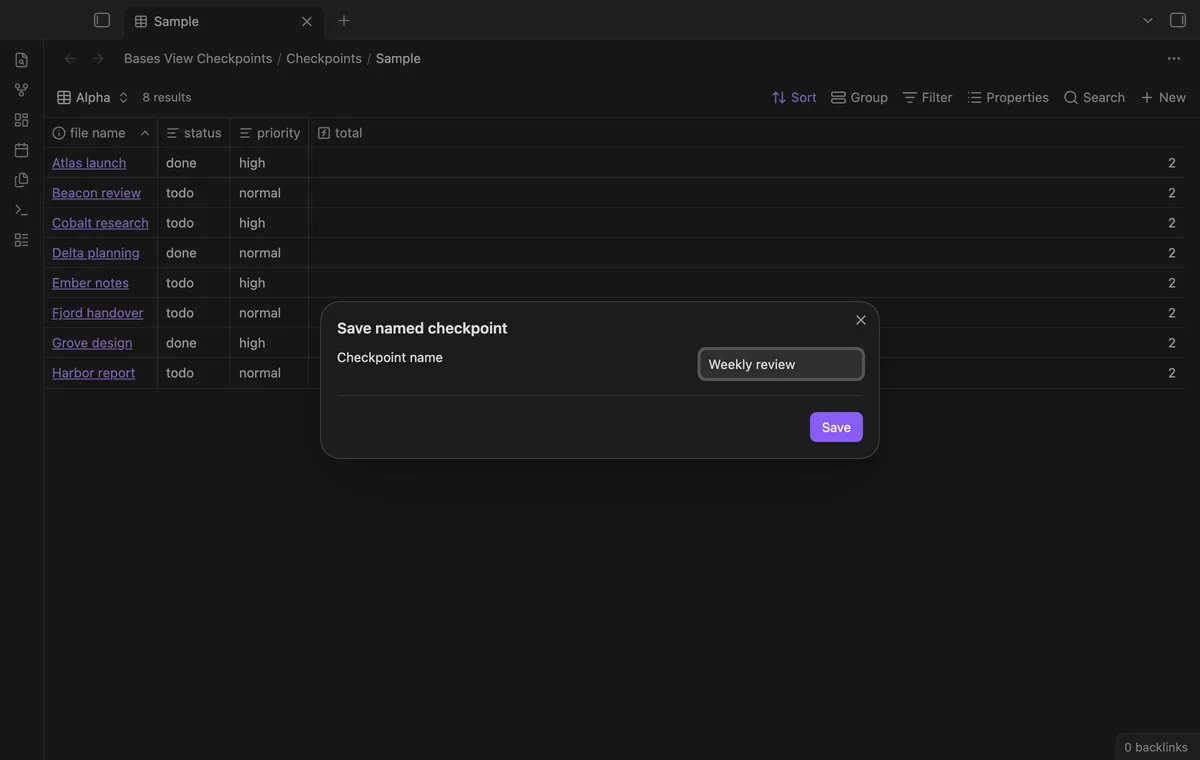The width and height of the screenshot is (1200, 760).
Task: Open the Grove design note link
Action: click(92, 343)
